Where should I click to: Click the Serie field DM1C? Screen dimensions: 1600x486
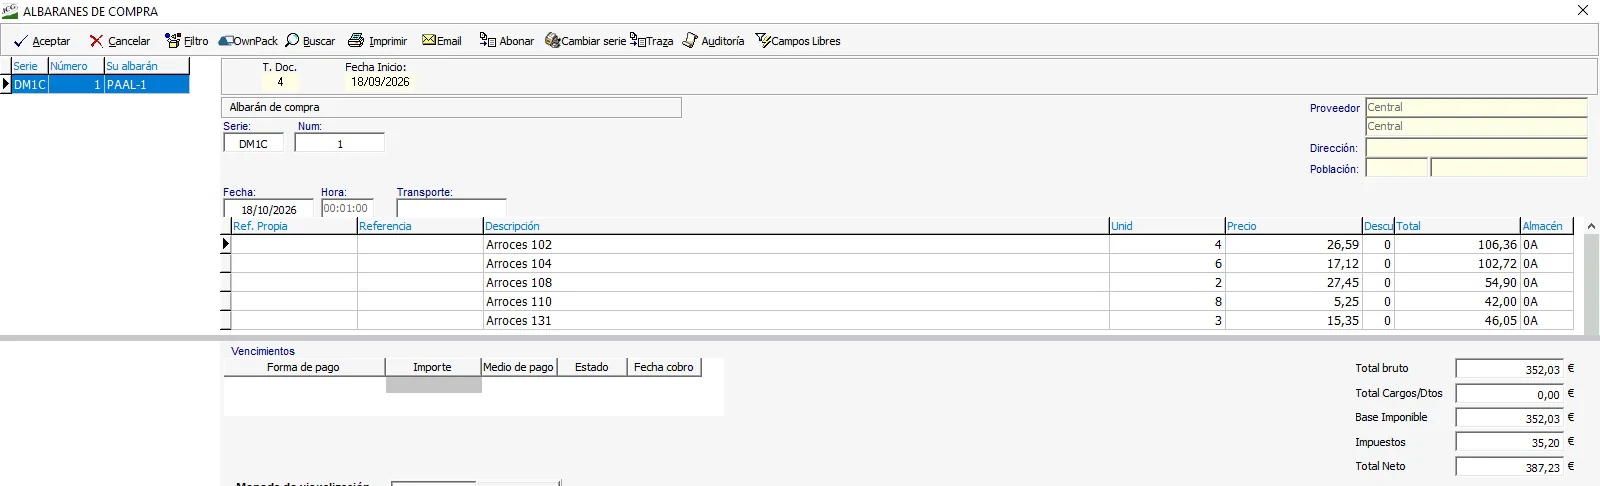(254, 144)
